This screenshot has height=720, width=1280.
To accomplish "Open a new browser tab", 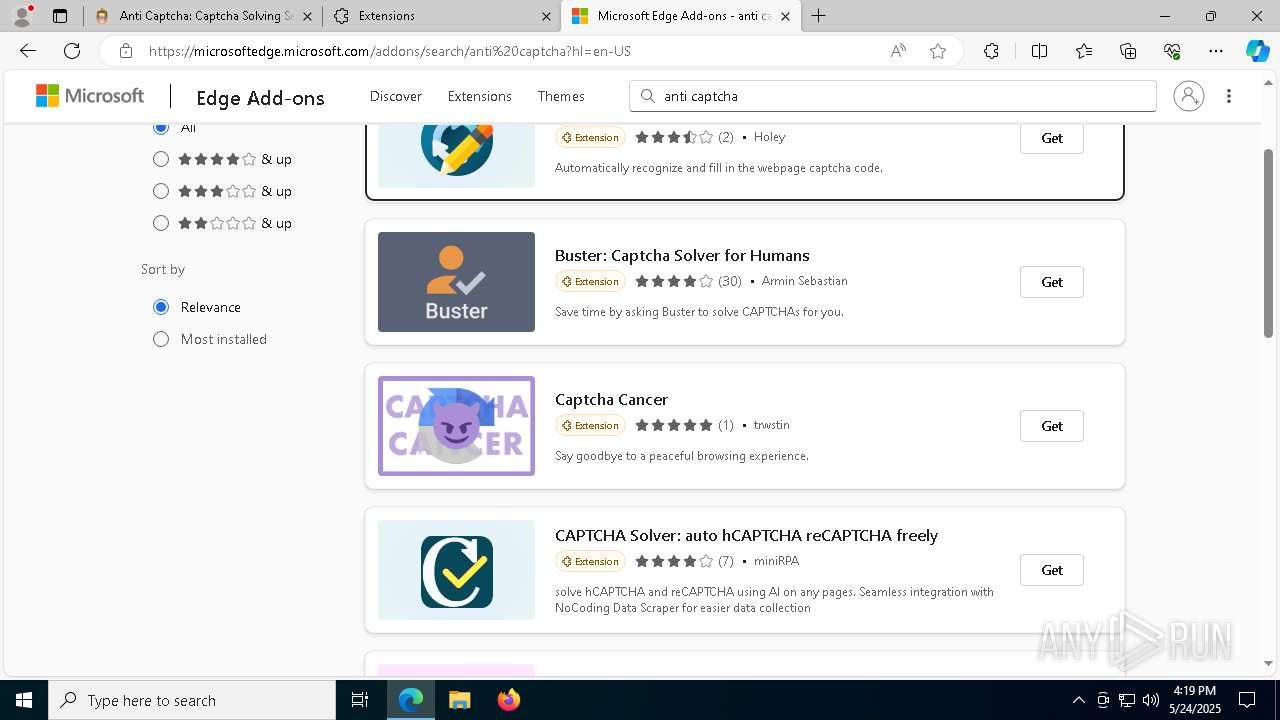I will point(819,16).
